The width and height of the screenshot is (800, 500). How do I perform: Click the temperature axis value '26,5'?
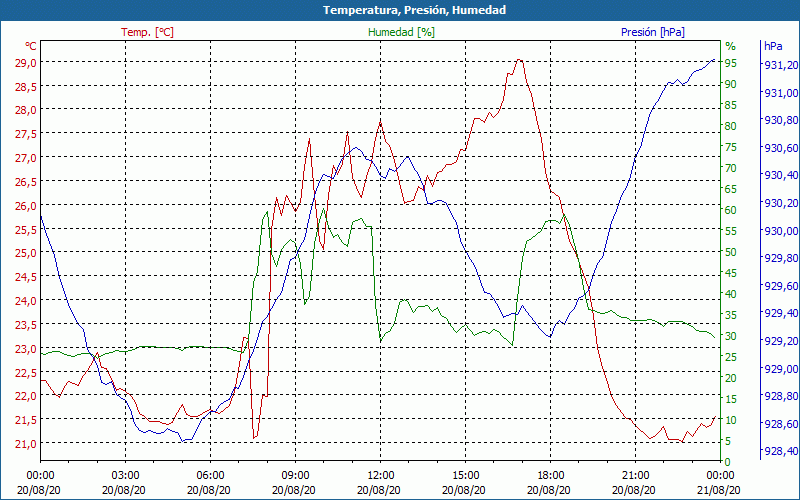[25, 182]
